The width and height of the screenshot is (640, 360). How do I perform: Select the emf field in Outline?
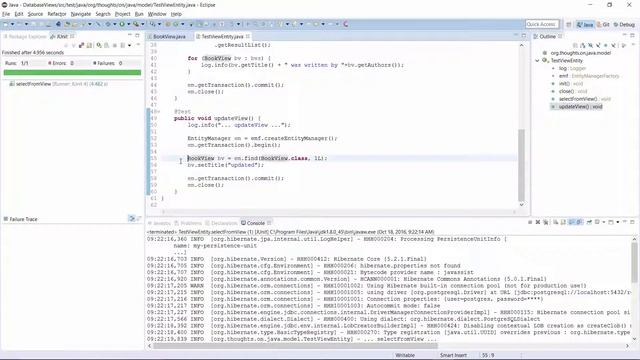coord(584,76)
